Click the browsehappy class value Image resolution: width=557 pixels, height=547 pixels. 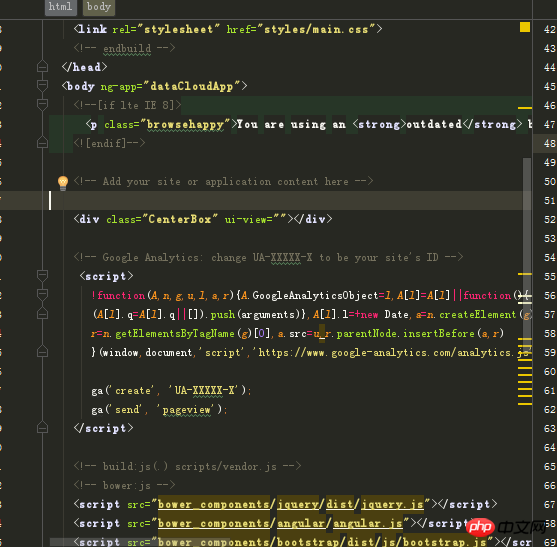click(185, 124)
